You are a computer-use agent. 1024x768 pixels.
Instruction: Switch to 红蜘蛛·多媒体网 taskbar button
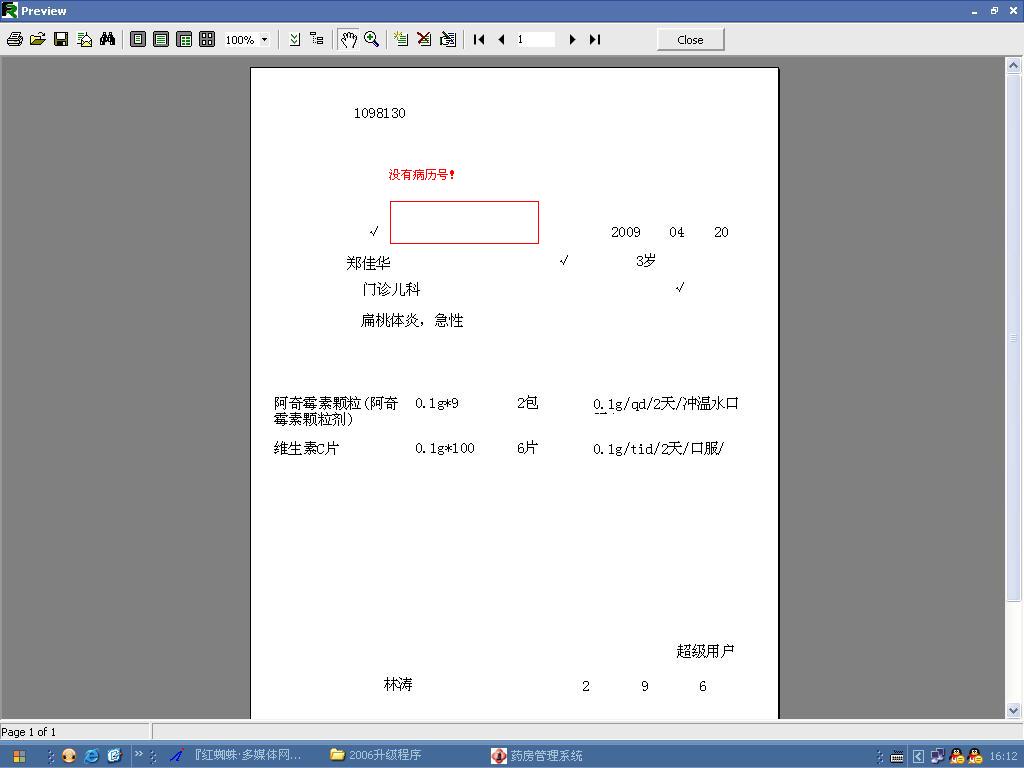tap(236, 755)
